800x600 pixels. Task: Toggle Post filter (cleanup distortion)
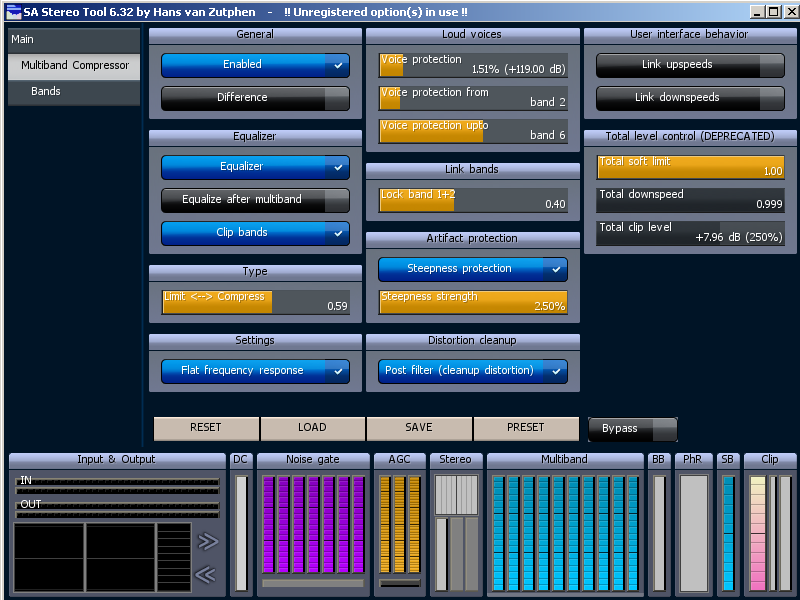click(473, 371)
